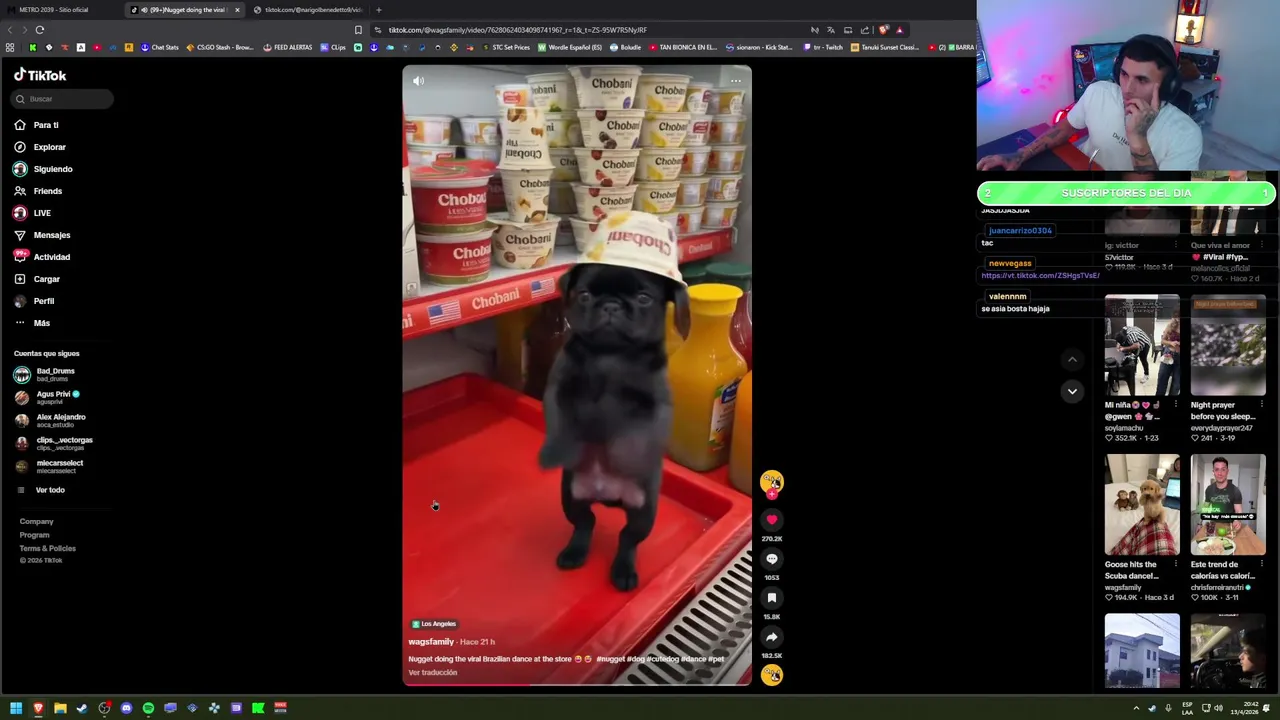This screenshot has height=720, width=1280.
Task: Save the video with the bookmark icon
Action: point(771,598)
